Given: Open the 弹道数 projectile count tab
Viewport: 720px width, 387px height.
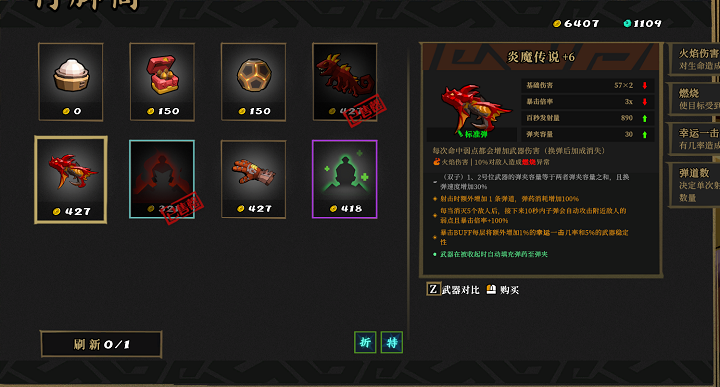Looking at the screenshot, I should click(694, 185).
